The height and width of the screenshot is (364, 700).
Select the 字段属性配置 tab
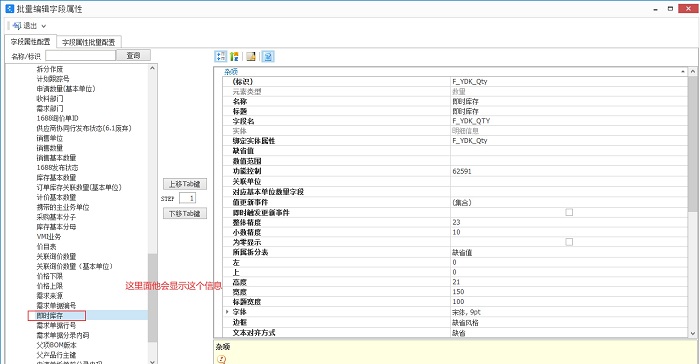(30, 42)
